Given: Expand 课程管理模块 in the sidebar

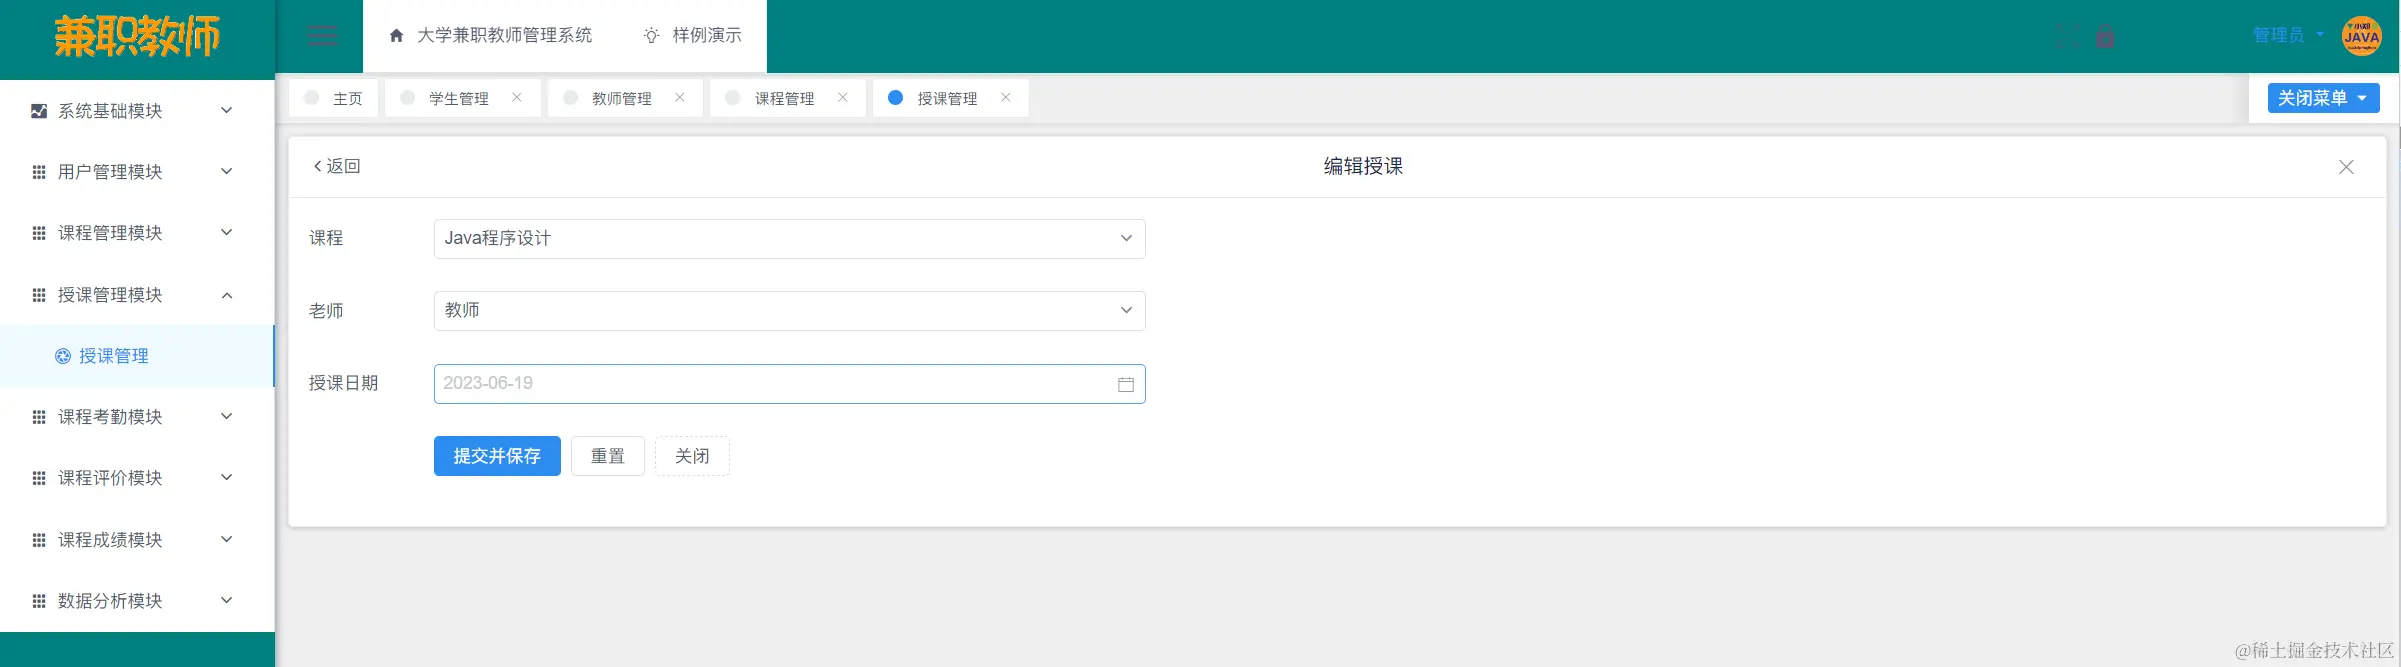Looking at the screenshot, I should coord(137,233).
